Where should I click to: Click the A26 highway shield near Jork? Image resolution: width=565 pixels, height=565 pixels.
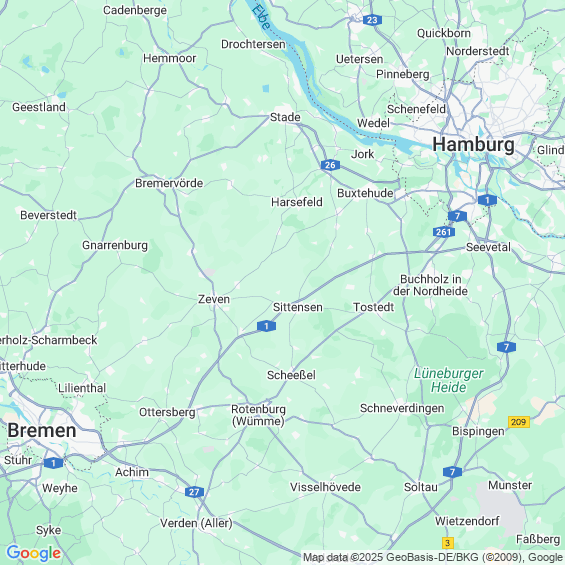click(330, 165)
